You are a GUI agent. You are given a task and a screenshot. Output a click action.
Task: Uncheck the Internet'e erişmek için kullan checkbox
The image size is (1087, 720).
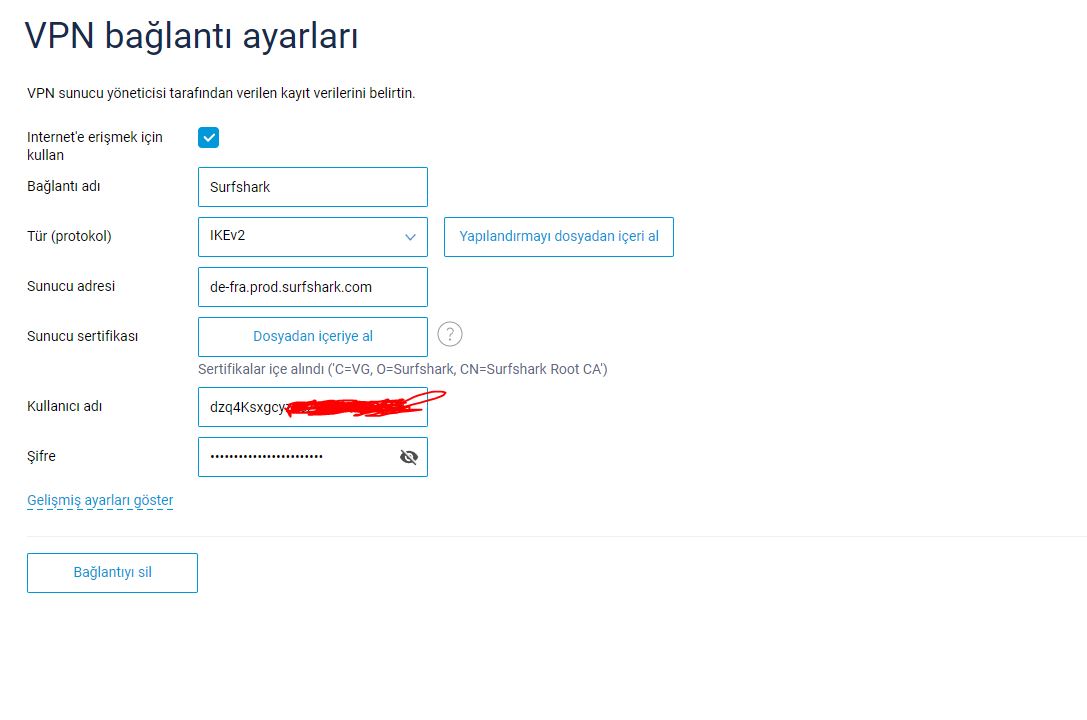coord(209,137)
